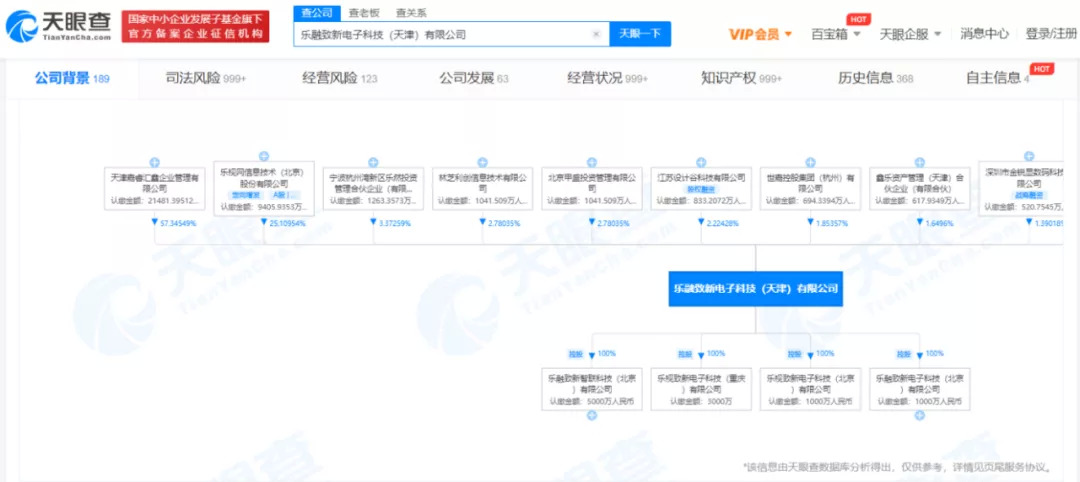This screenshot has width=1080, height=482.
Task: Click the 1.6496% share arrow
Action: tap(920, 223)
